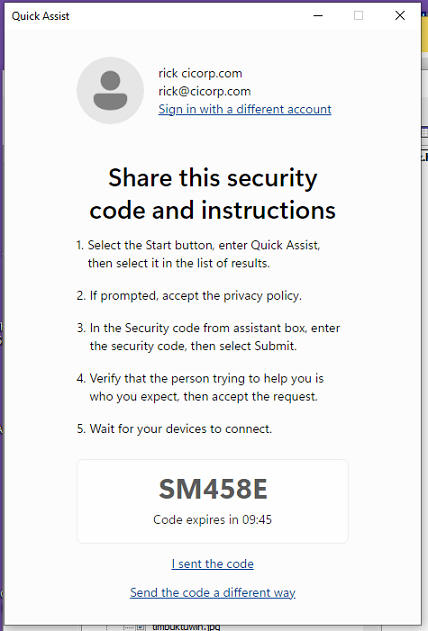Click instruction step 1 about Start button
This screenshot has width=428, height=631.
point(198,254)
